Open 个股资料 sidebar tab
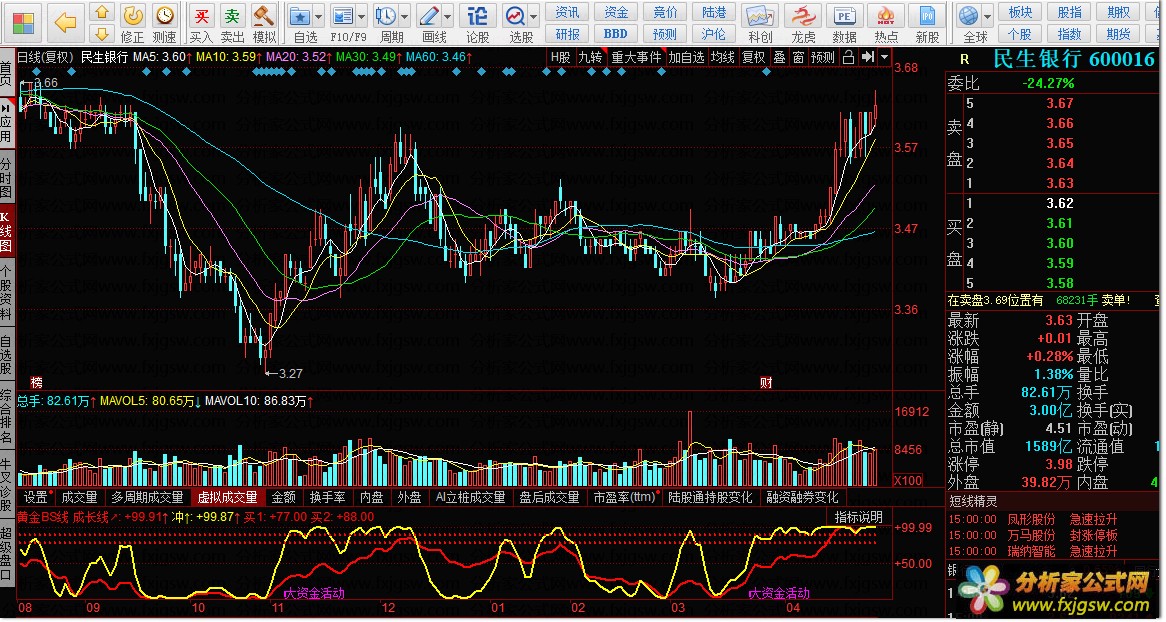The image size is (1166, 622). pyautogui.click(x=6, y=292)
